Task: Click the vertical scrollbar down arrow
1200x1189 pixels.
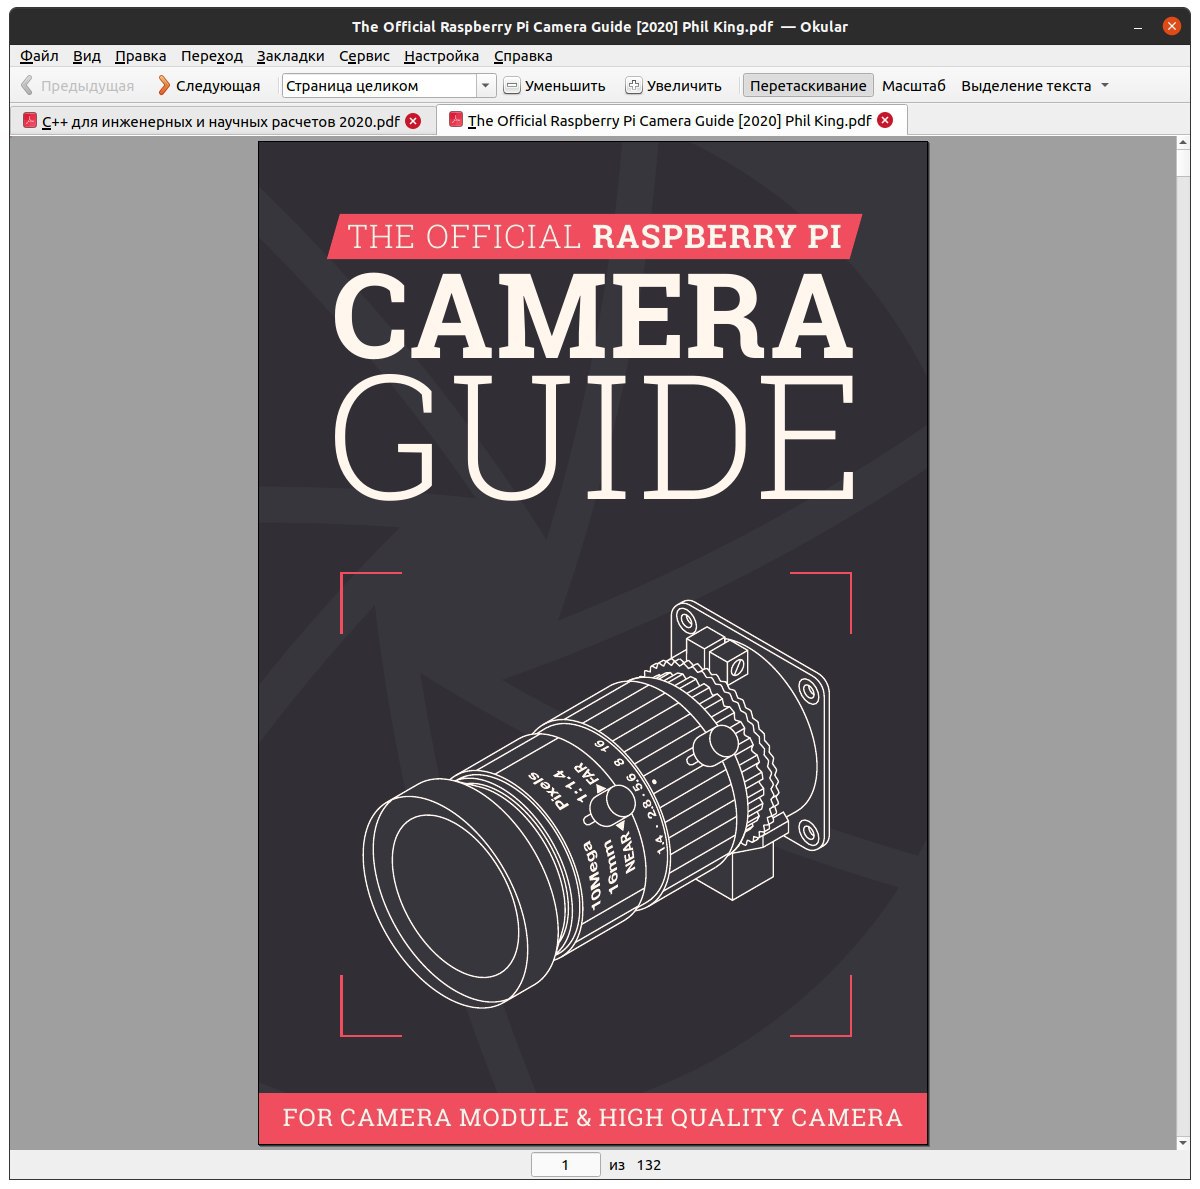Action: point(1183,1143)
